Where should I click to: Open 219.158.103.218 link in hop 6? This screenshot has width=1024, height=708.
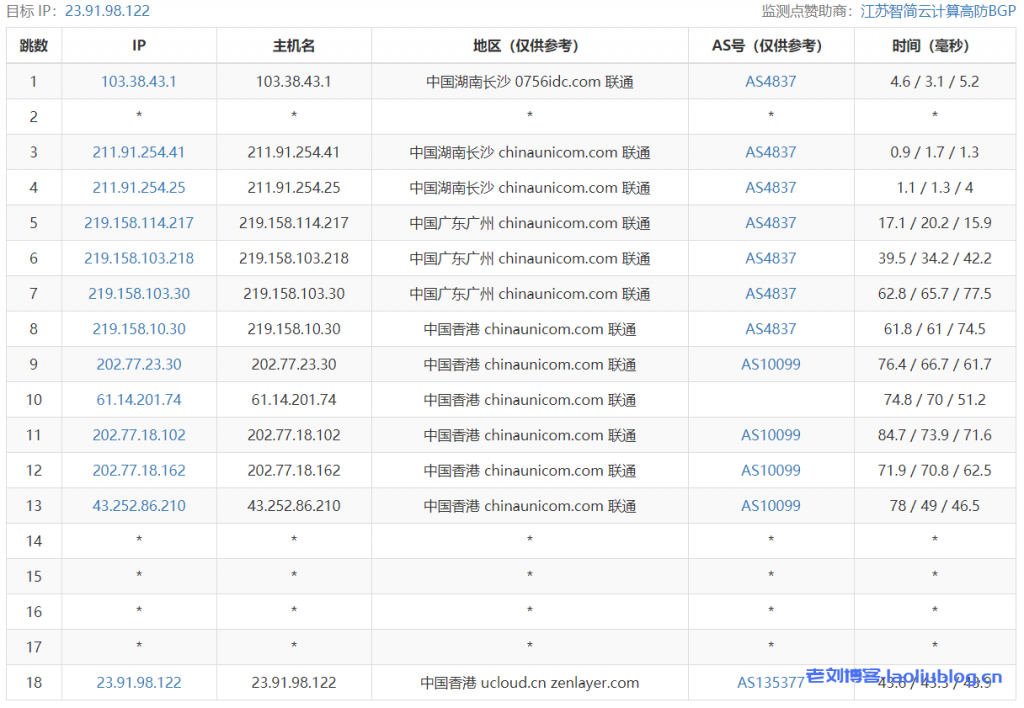[x=138, y=258]
